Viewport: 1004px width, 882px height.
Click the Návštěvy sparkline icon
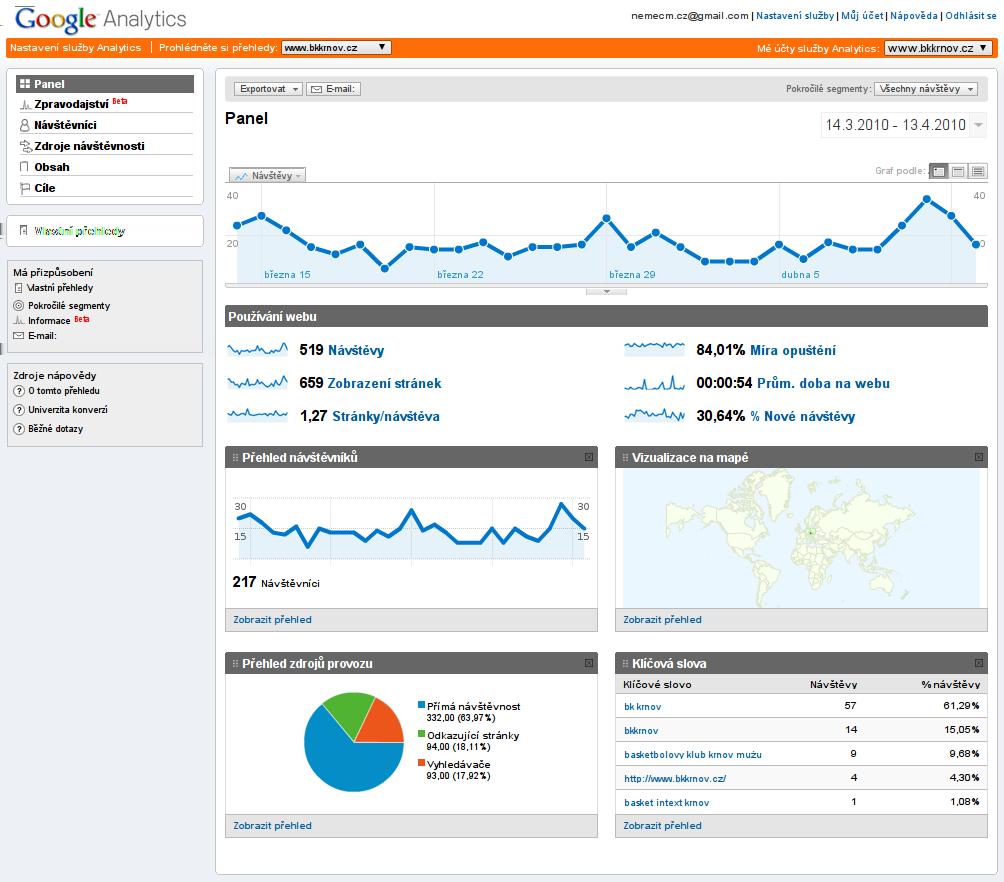257,350
